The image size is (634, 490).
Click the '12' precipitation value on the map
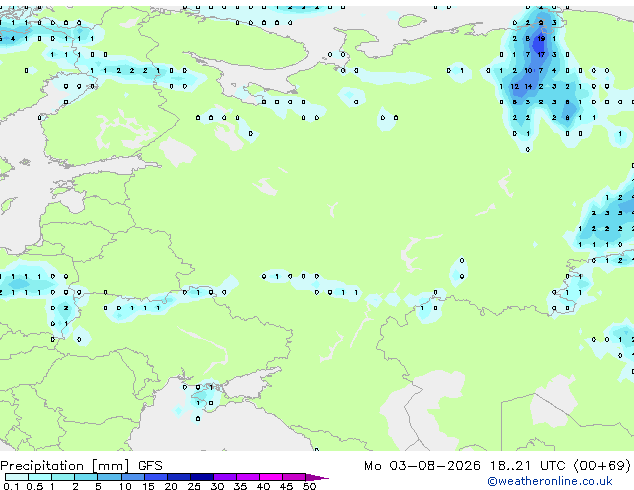pos(515,87)
